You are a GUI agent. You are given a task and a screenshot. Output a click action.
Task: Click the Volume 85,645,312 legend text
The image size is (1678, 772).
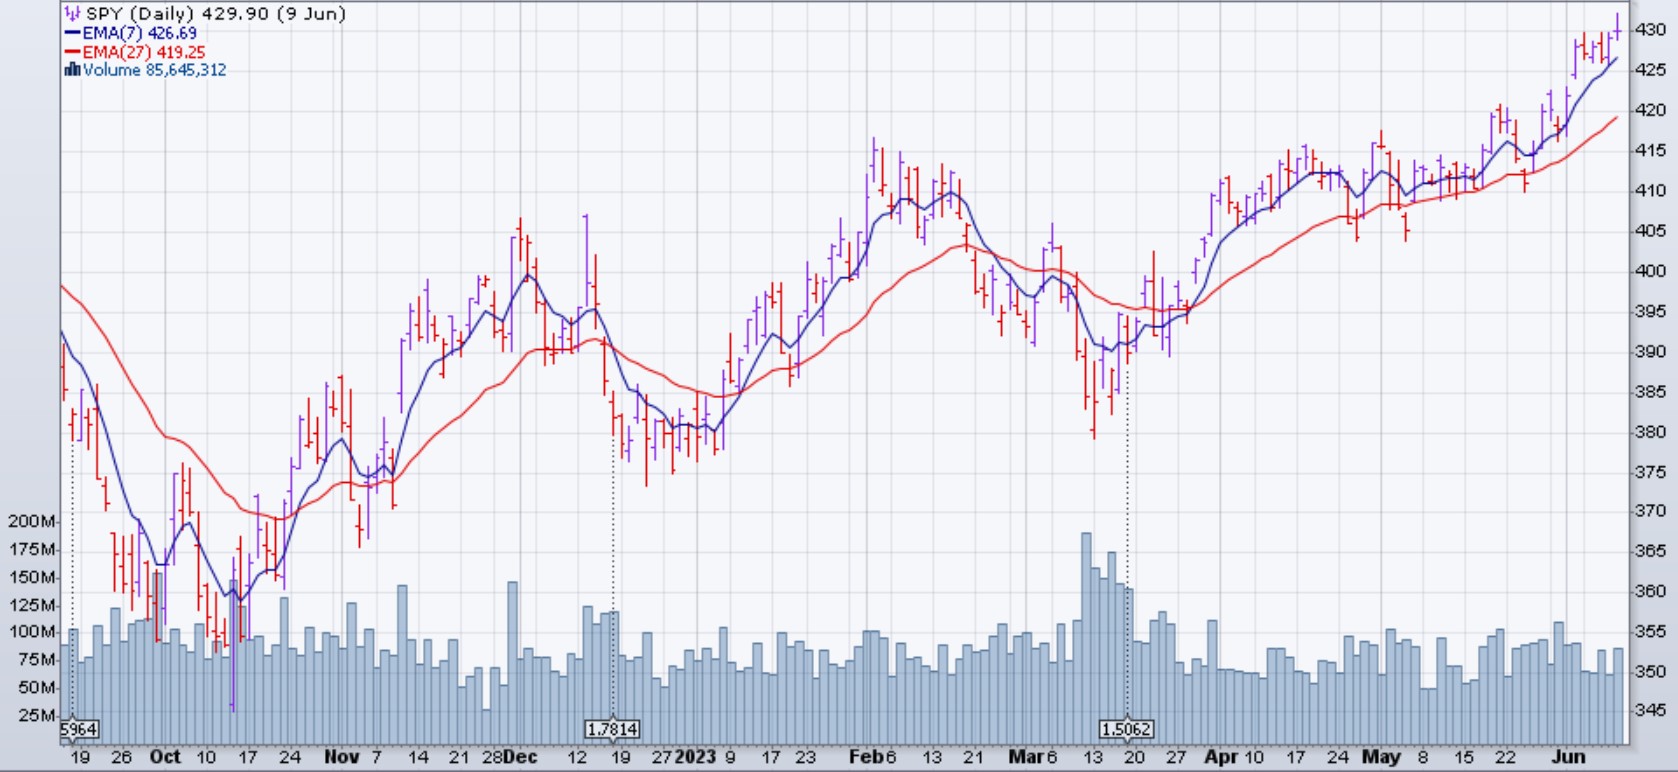pyautogui.click(x=154, y=70)
